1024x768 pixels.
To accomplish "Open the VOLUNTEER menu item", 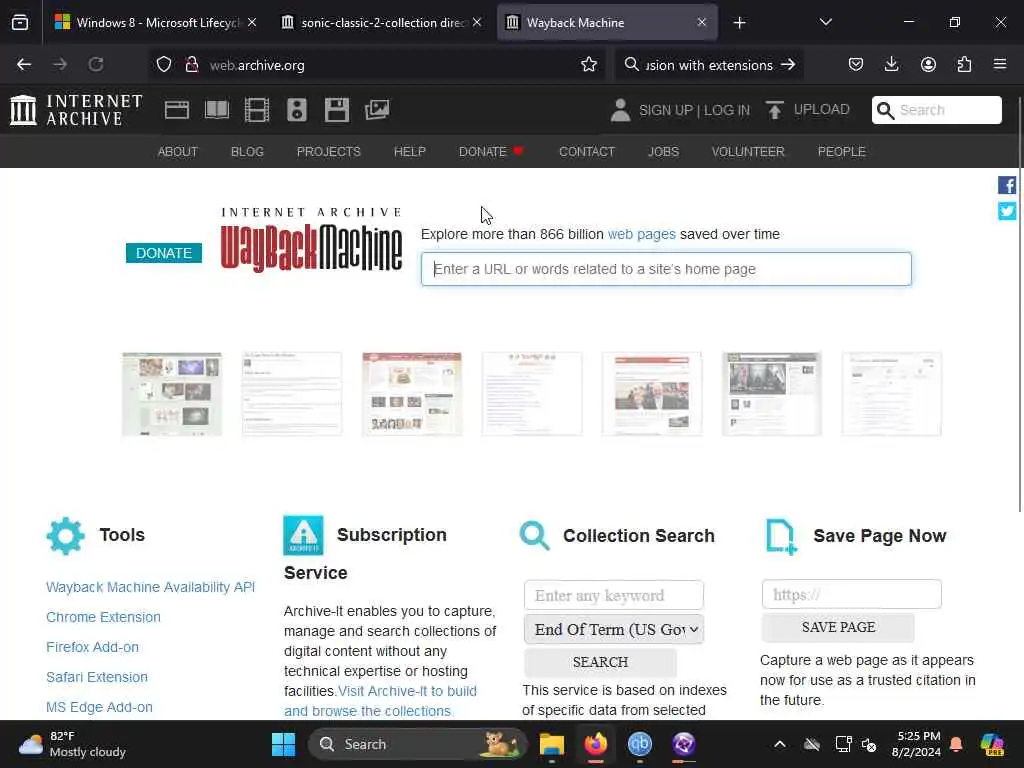I will coord(748,152).
